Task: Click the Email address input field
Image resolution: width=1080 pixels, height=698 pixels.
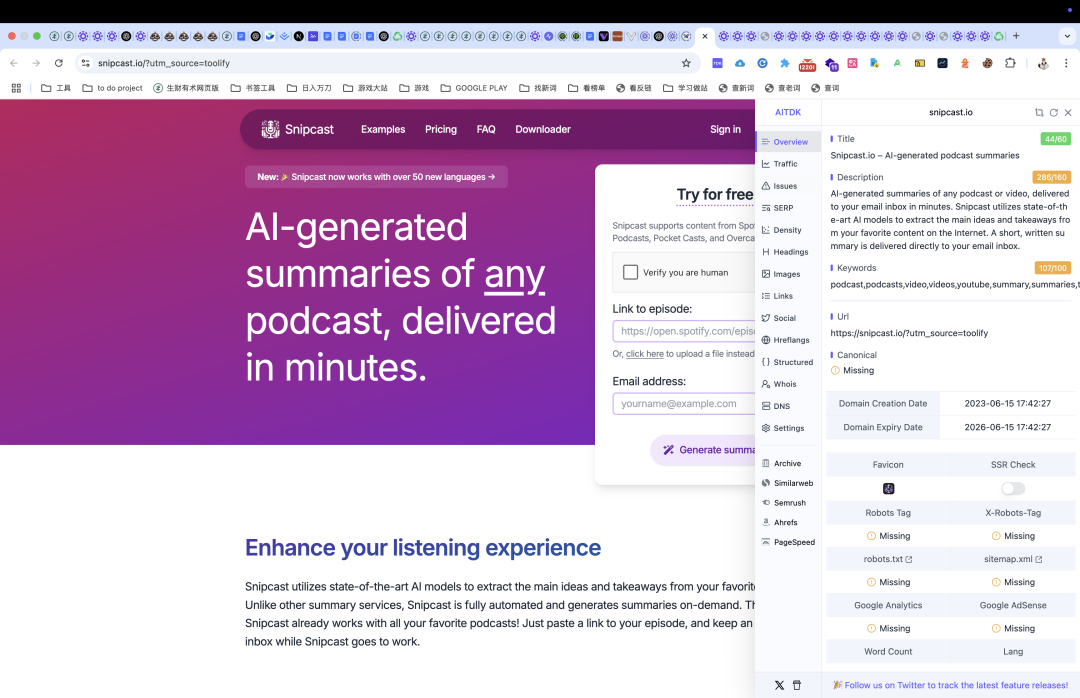Action: [x=684, y=404]
